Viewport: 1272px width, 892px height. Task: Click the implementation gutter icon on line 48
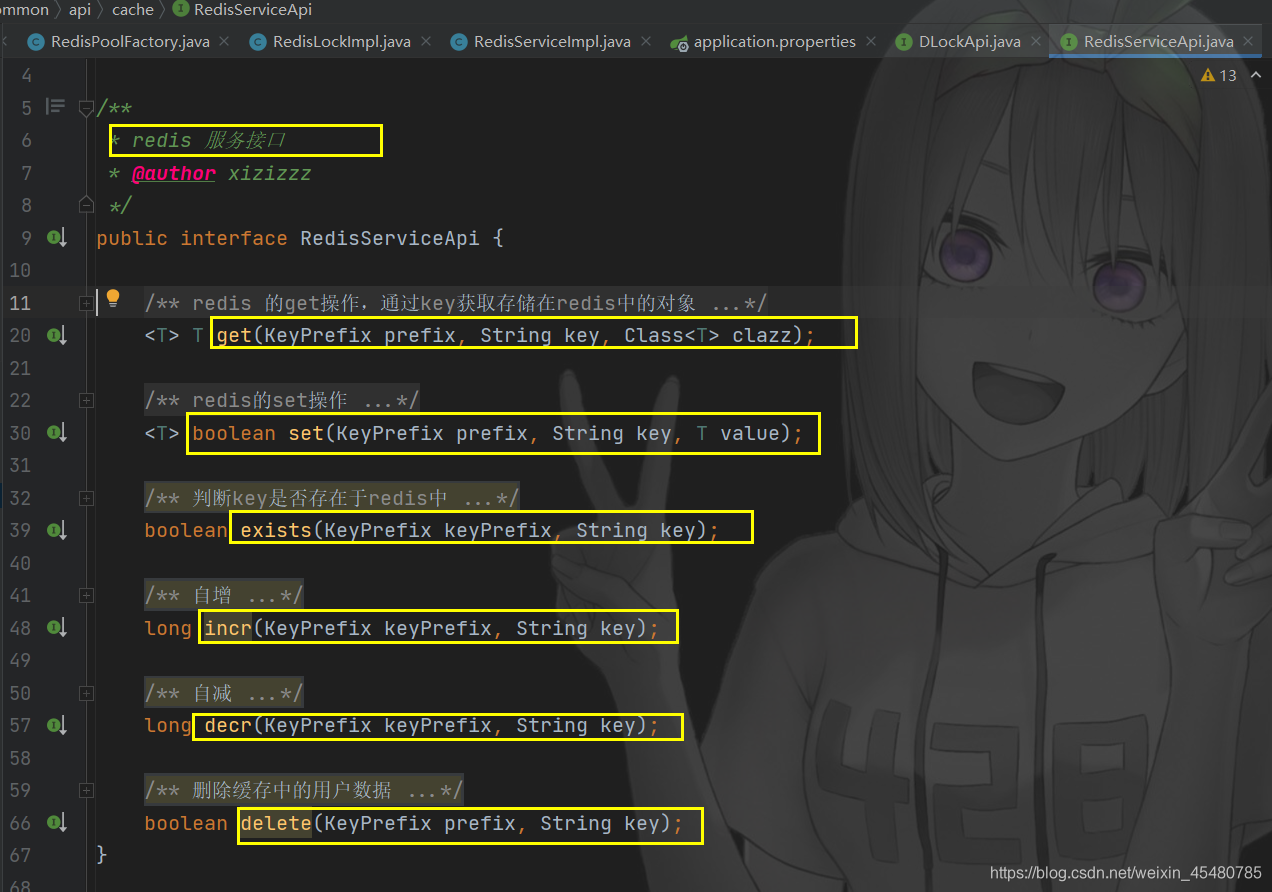(56, 628)
